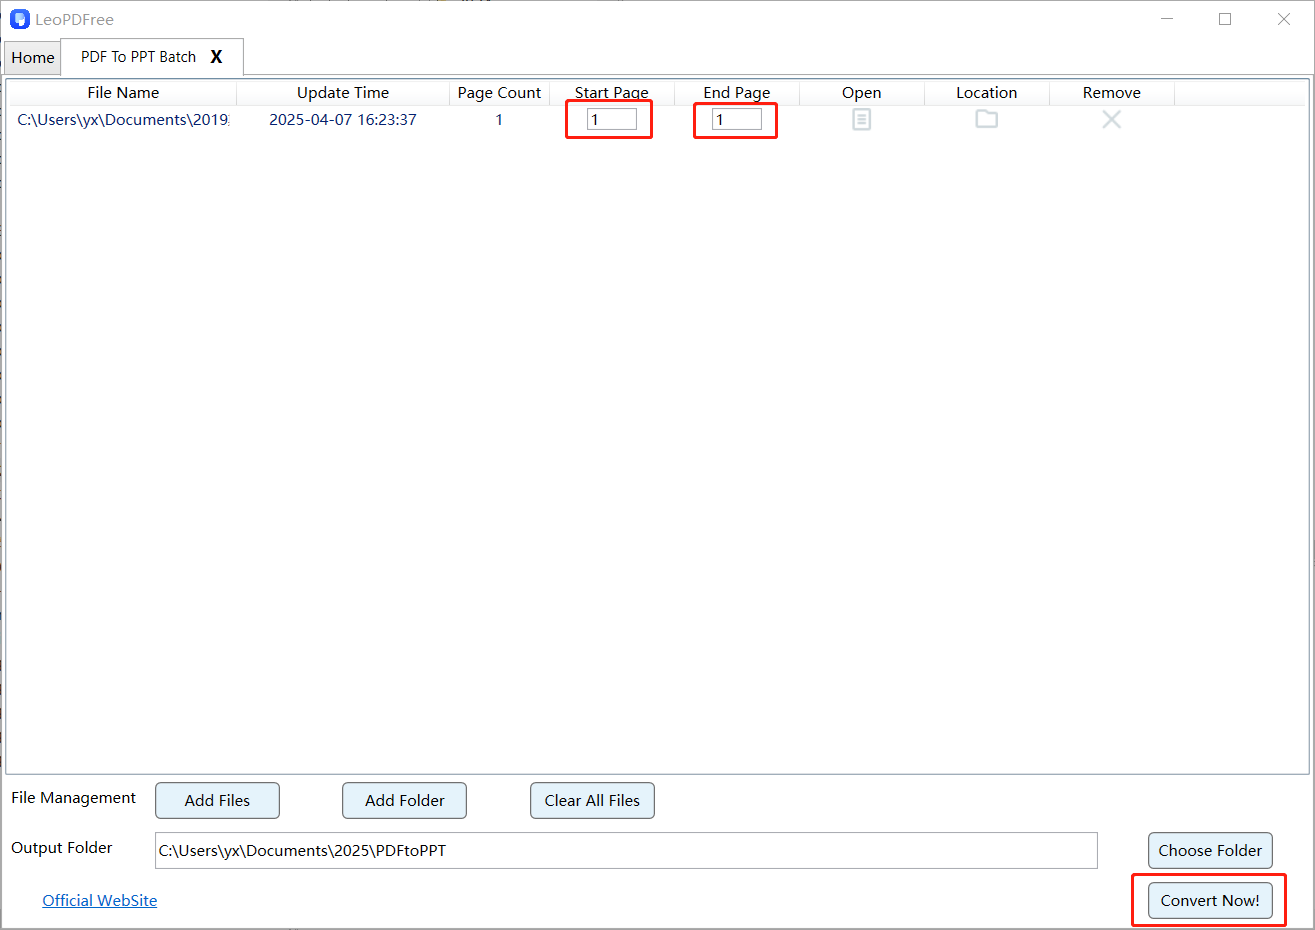Switch to the Home tab
Image resolution: width=1315 pixels, height=930 pixels.
click(32, 57)
